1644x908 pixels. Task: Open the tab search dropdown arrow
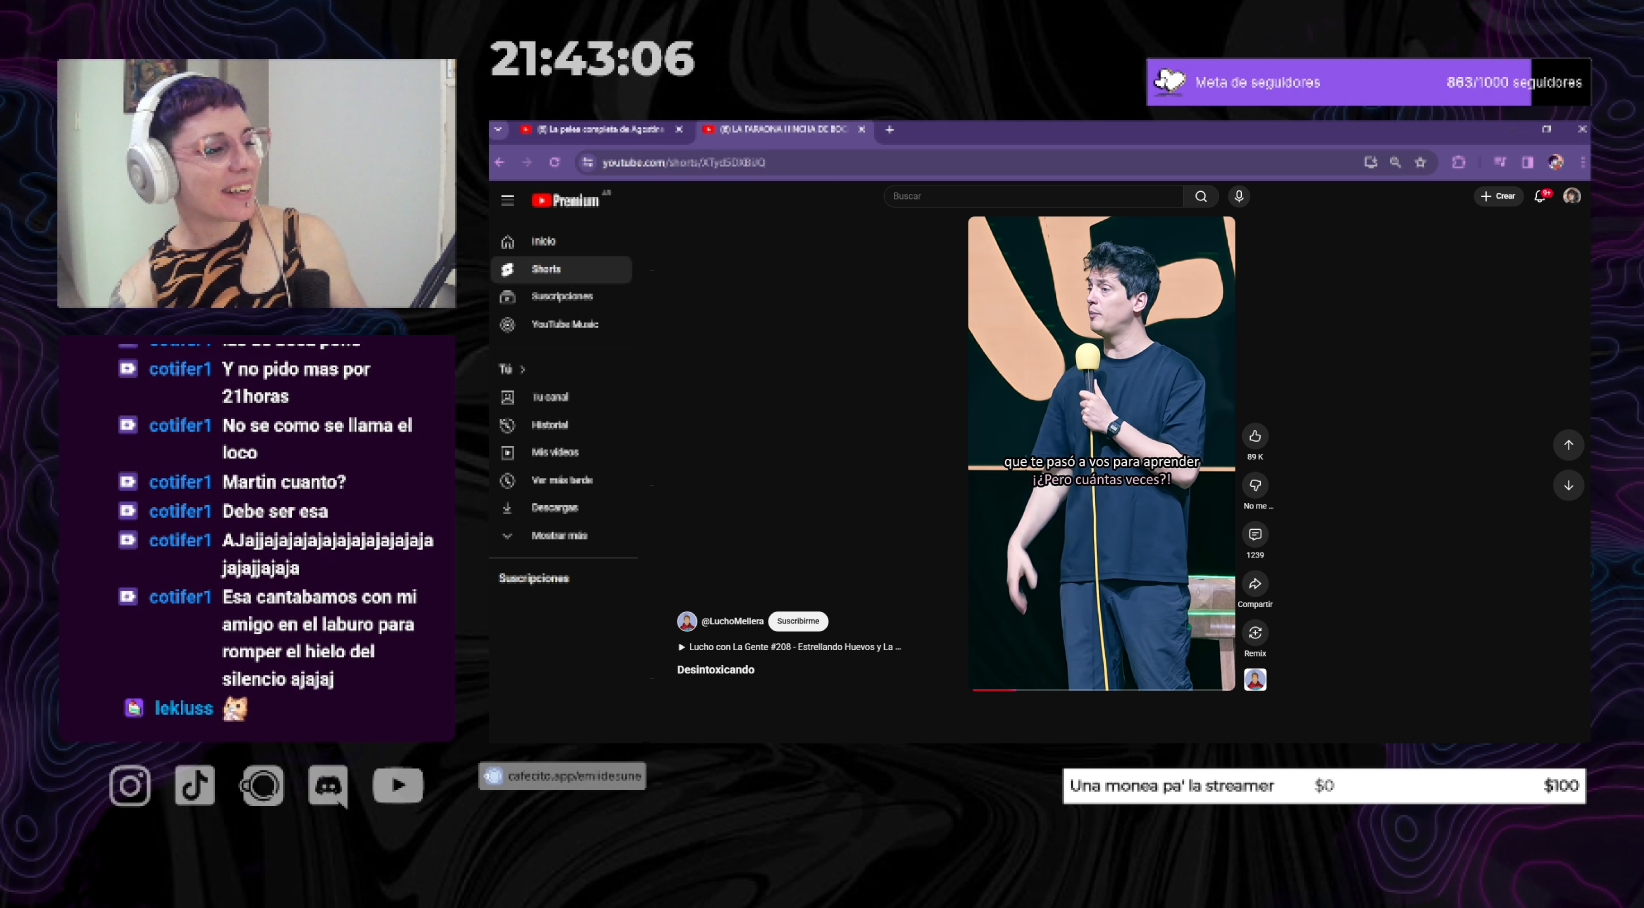[498, 129]
